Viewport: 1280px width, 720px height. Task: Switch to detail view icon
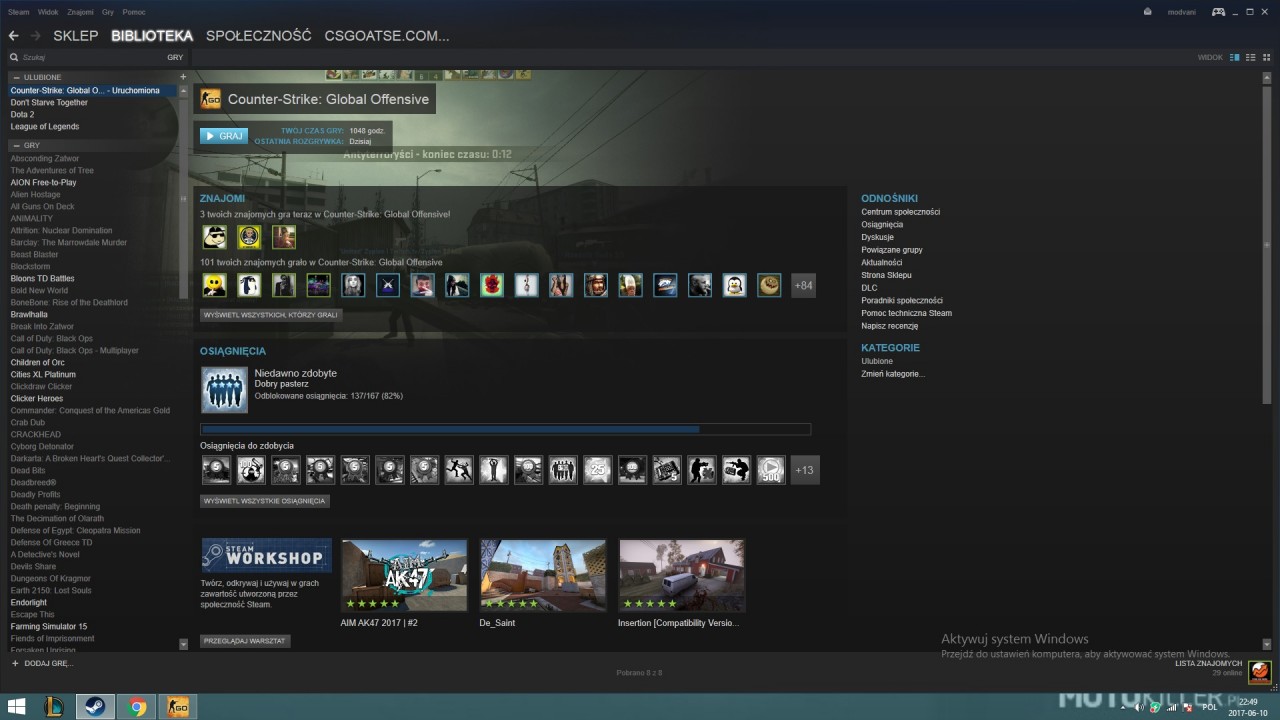[x=1234, y=57]
